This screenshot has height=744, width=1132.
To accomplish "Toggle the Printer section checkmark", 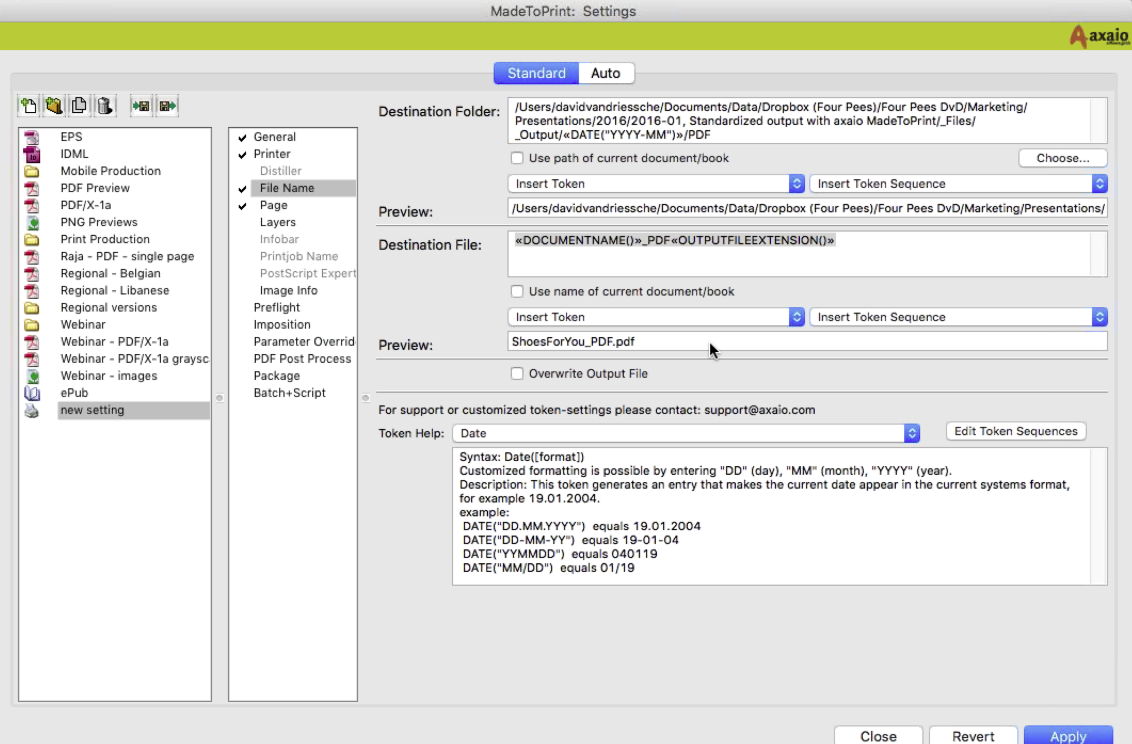I will pos(243,154).
